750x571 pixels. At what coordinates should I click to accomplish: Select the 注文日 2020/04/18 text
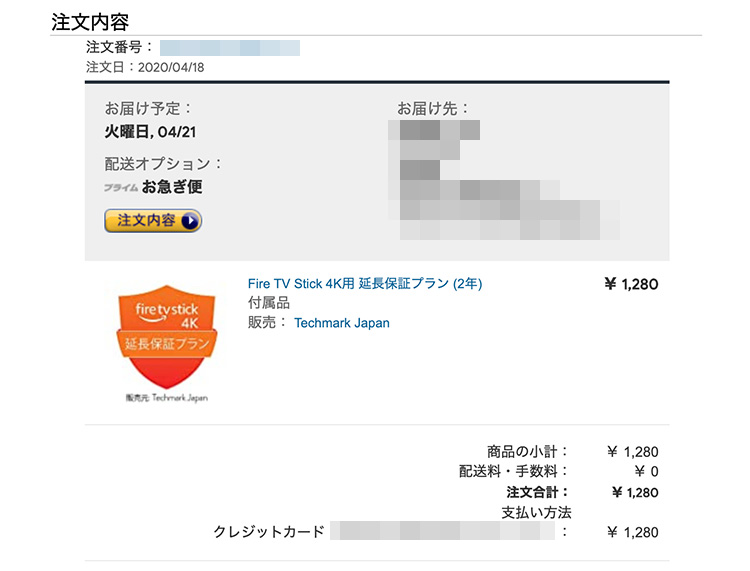click(x=145, y=67)
